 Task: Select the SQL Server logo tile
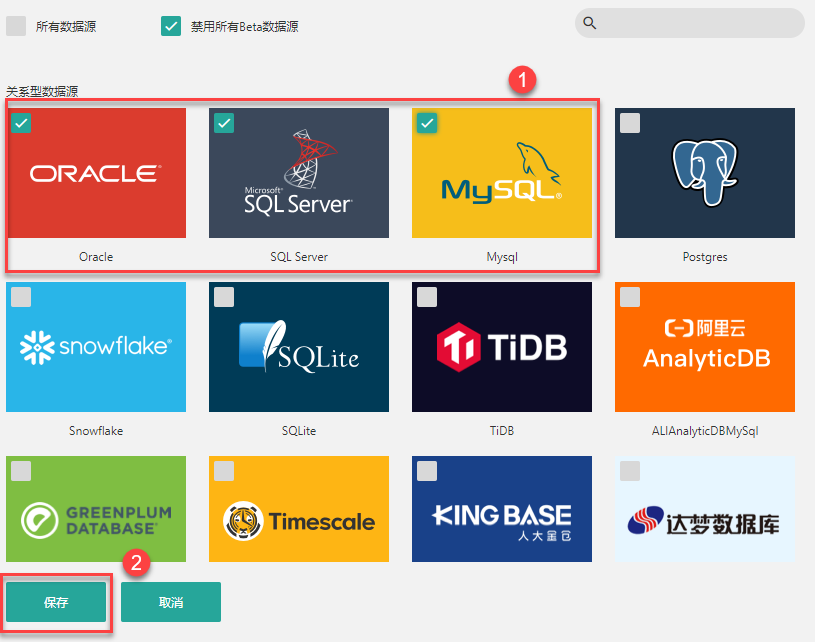[x=298, y=174]
